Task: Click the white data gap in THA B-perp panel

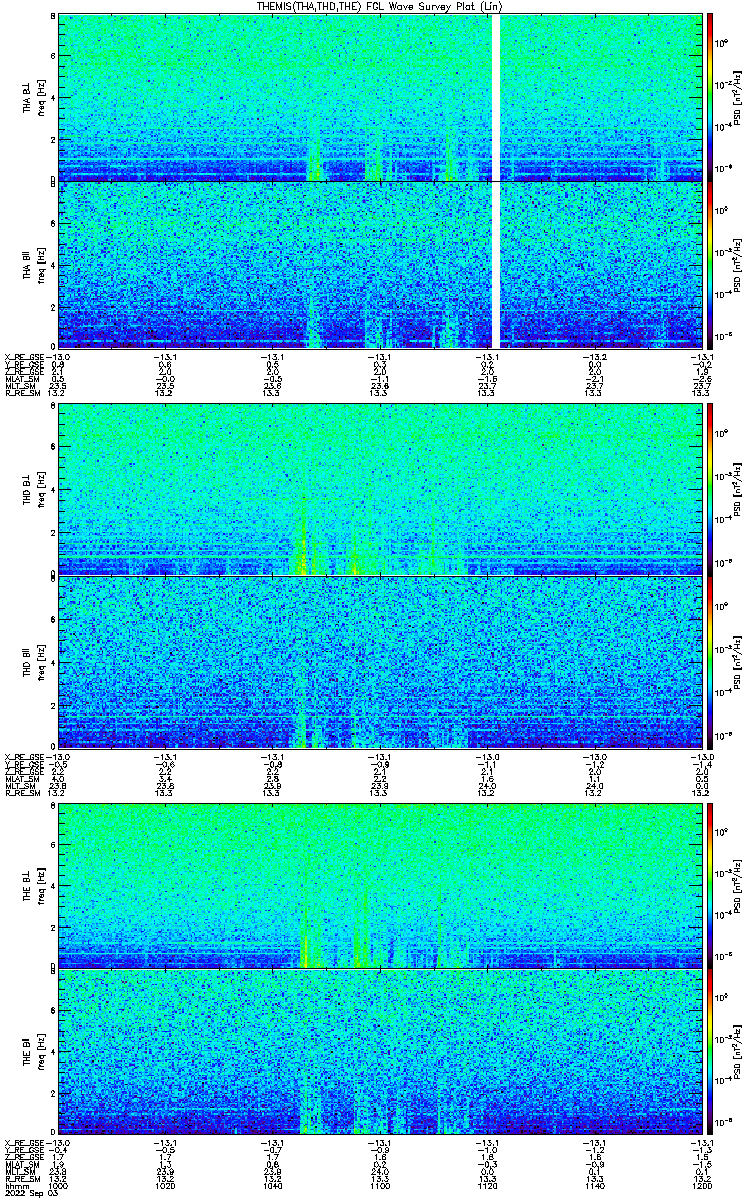Action: (x=496, y=97)
